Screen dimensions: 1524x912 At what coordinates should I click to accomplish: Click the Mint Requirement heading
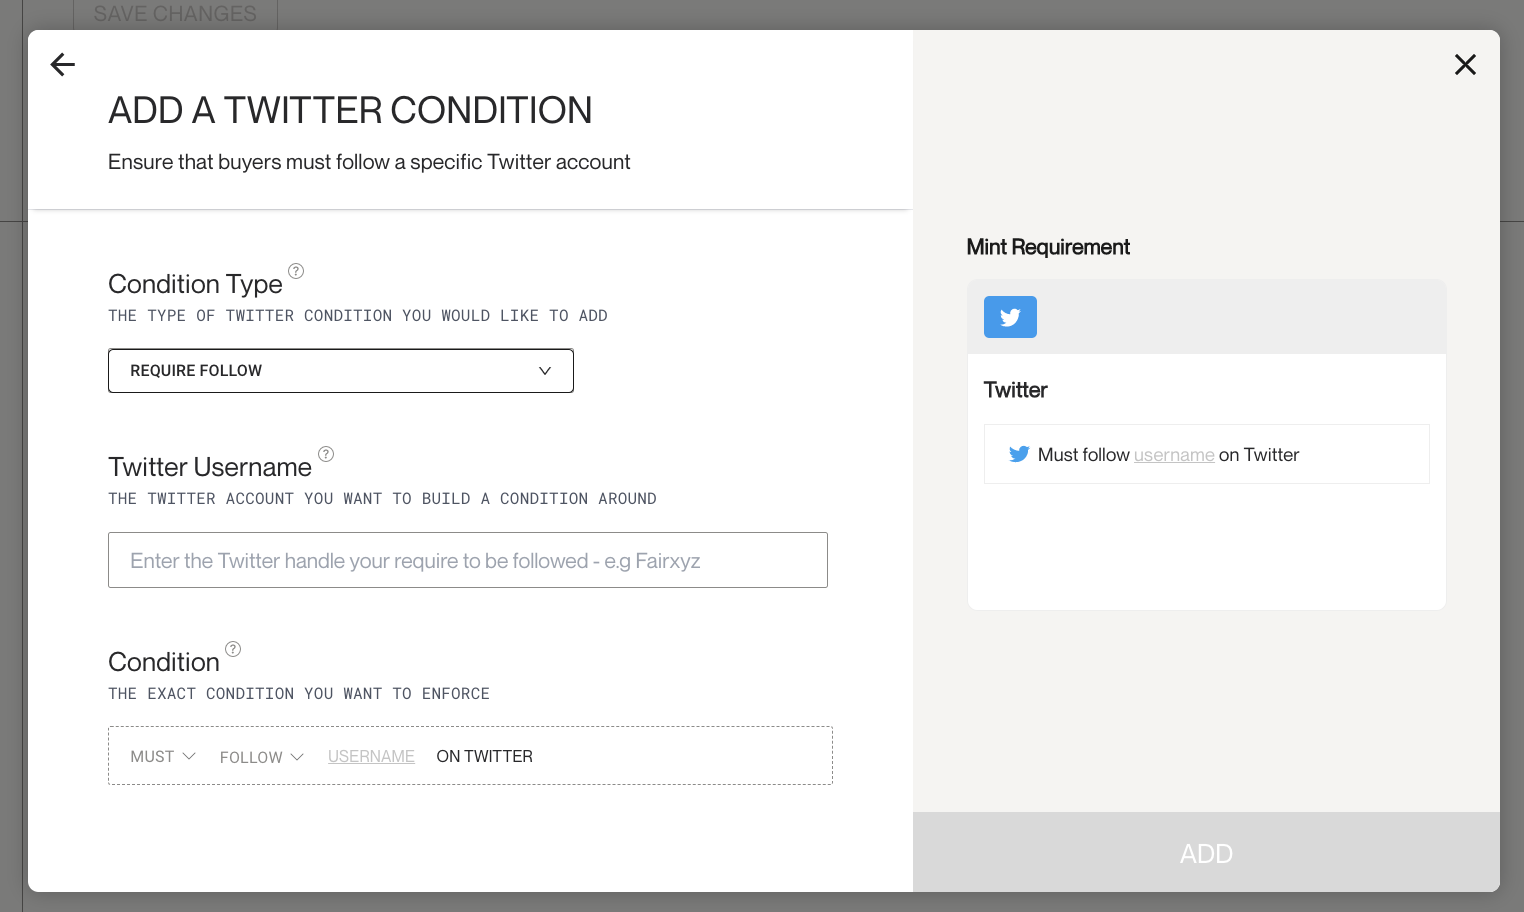(1048, 247)
